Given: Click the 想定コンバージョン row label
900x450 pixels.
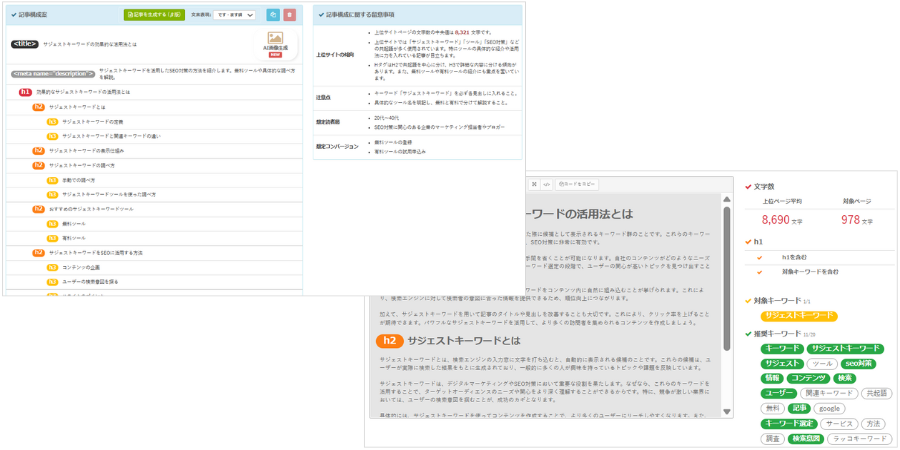Looking at the screenshot, I should pyautogui.click(x=337, y=147).
